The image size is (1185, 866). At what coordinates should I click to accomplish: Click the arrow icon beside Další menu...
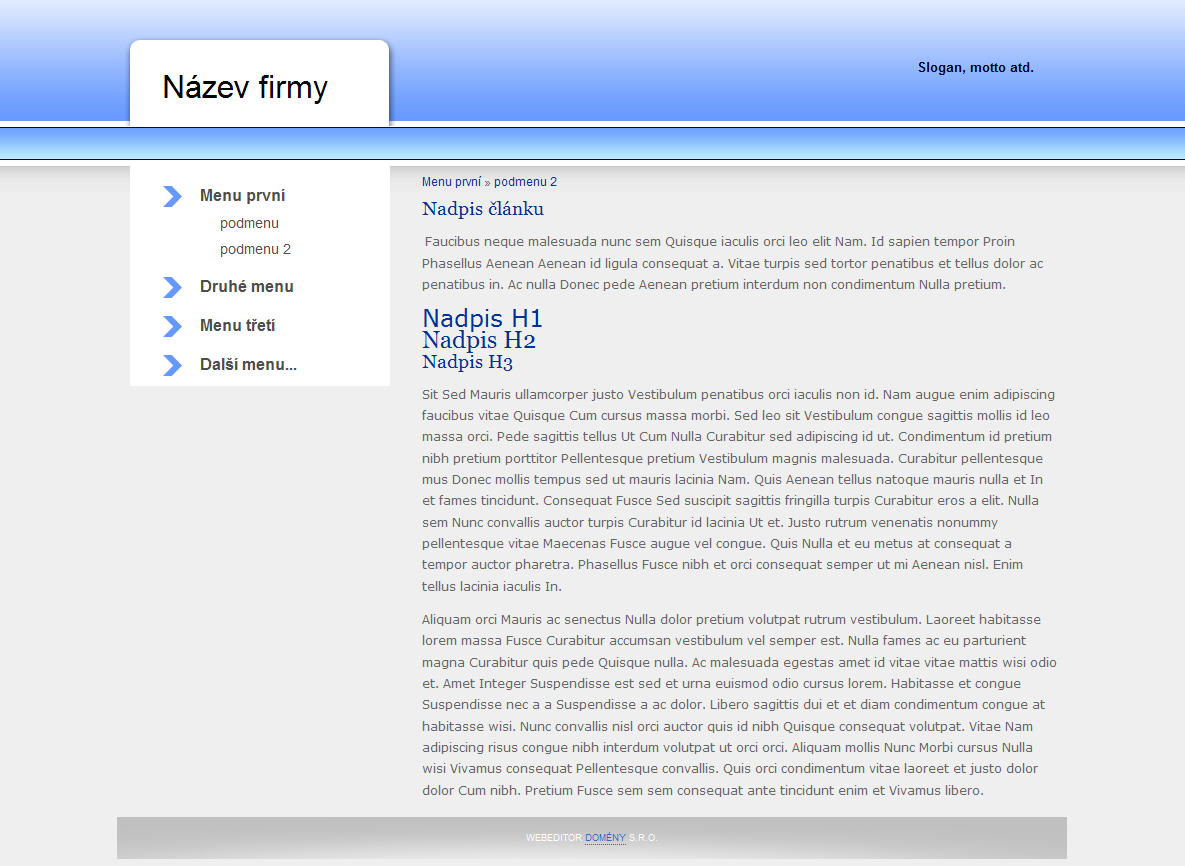point(172,366)
